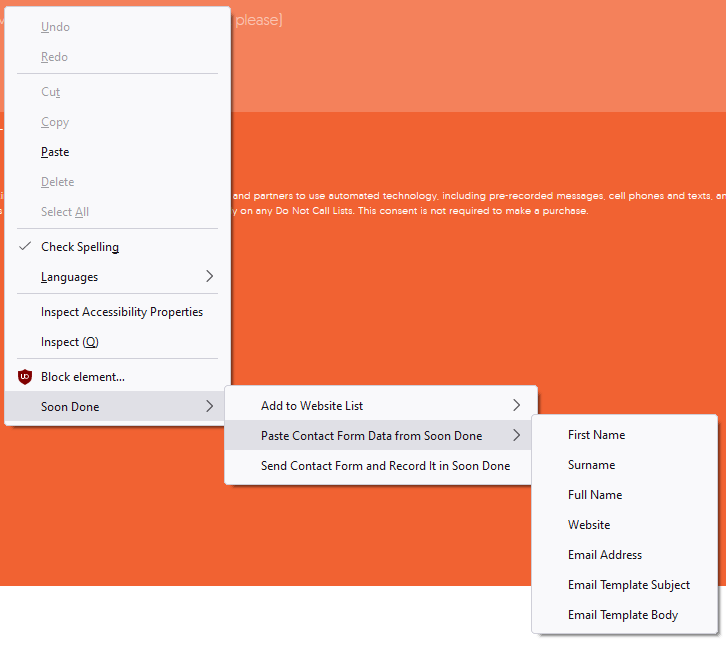Expand the Soon Done submenu chevron
Viewport: 726px width, 645px height.
pos(209,406)
